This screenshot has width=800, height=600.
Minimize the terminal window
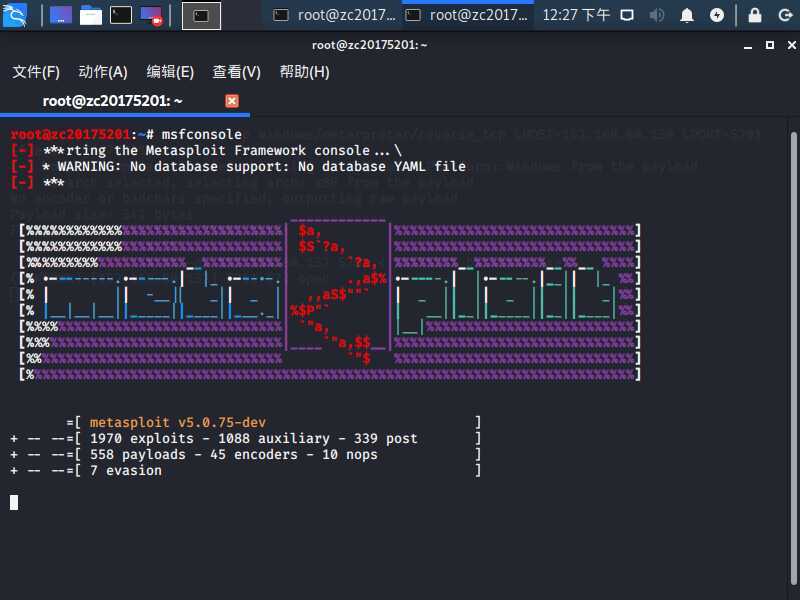(748, 45)
